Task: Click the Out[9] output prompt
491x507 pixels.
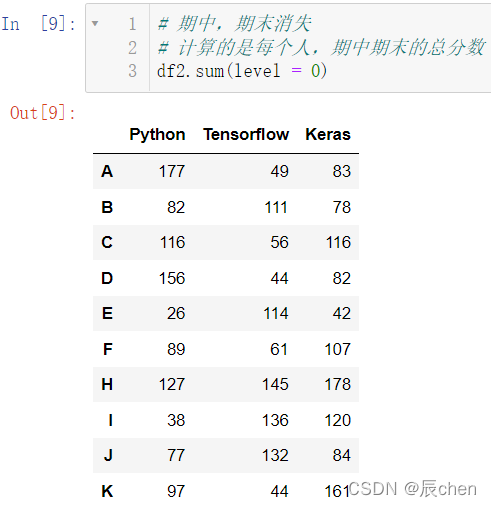Action: 43,113
